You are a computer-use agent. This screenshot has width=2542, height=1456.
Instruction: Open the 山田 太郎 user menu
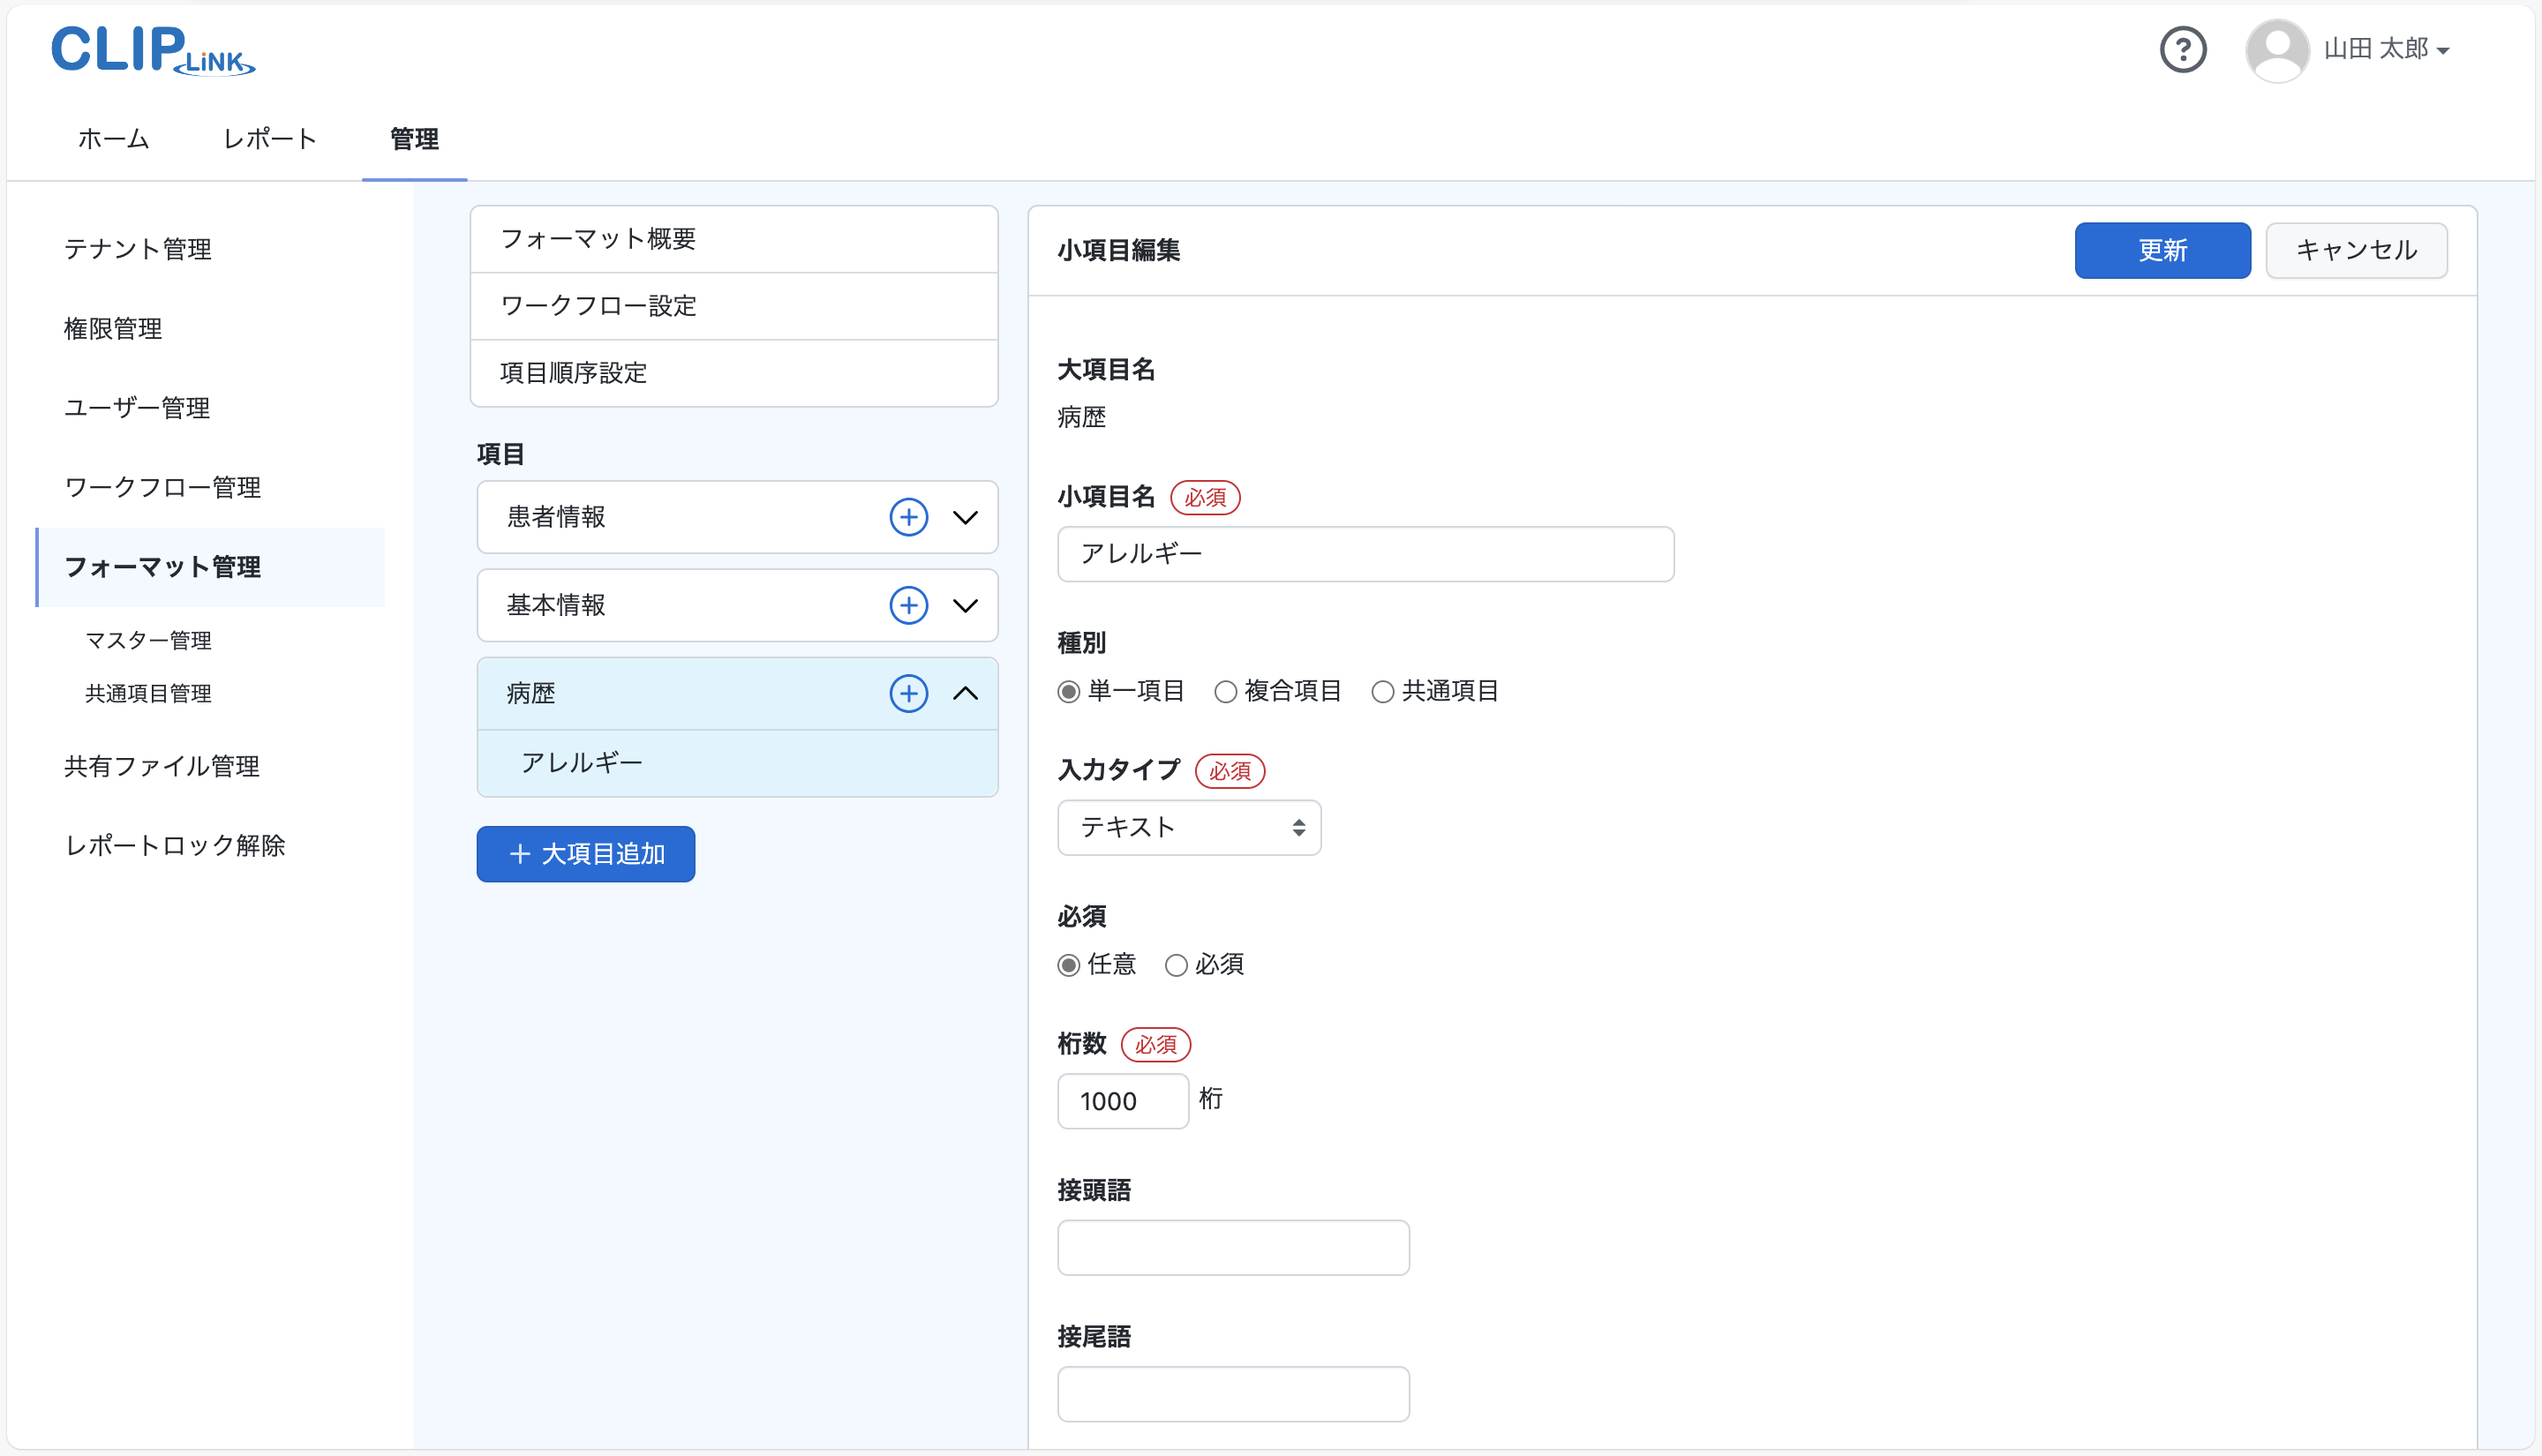tap(2386, 49)
